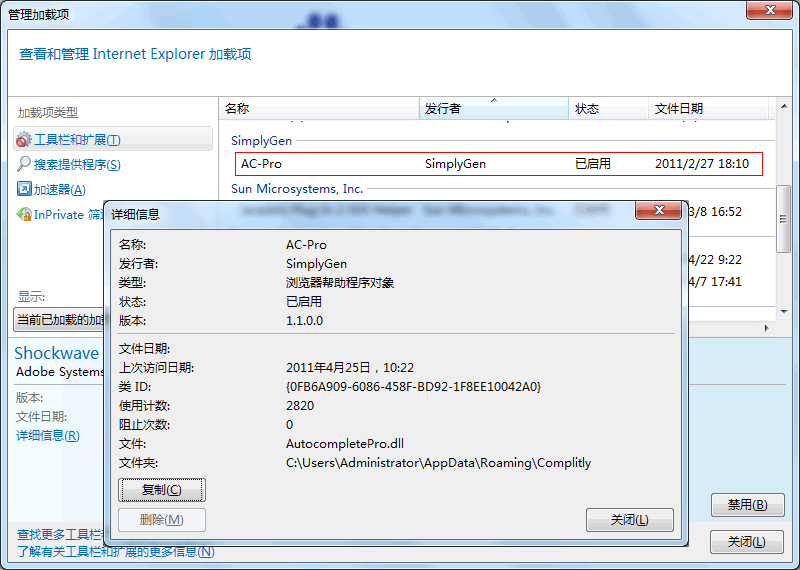800x570 pixels.
Task: Click 关闭(L) in Manage Add-ons window
Action: [746, 542]
